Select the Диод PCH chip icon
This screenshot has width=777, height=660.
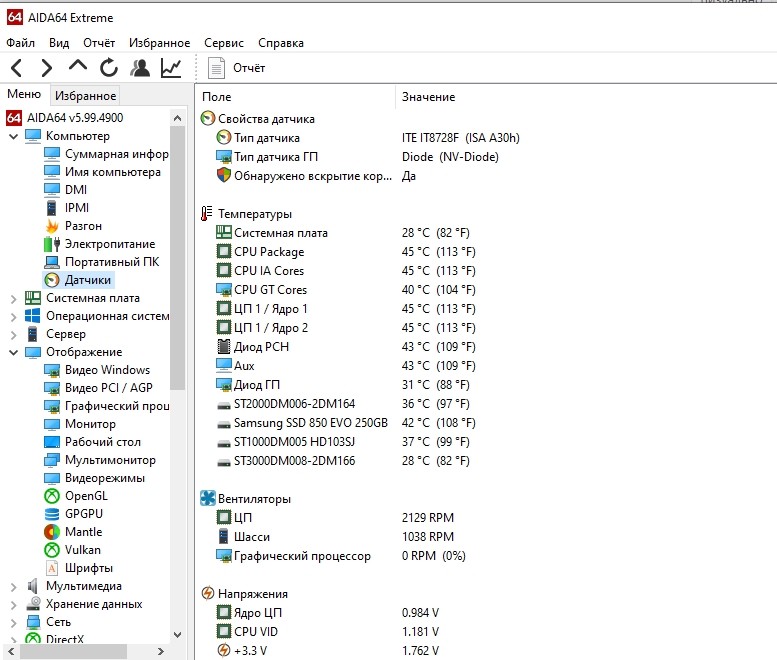point(224,346)
